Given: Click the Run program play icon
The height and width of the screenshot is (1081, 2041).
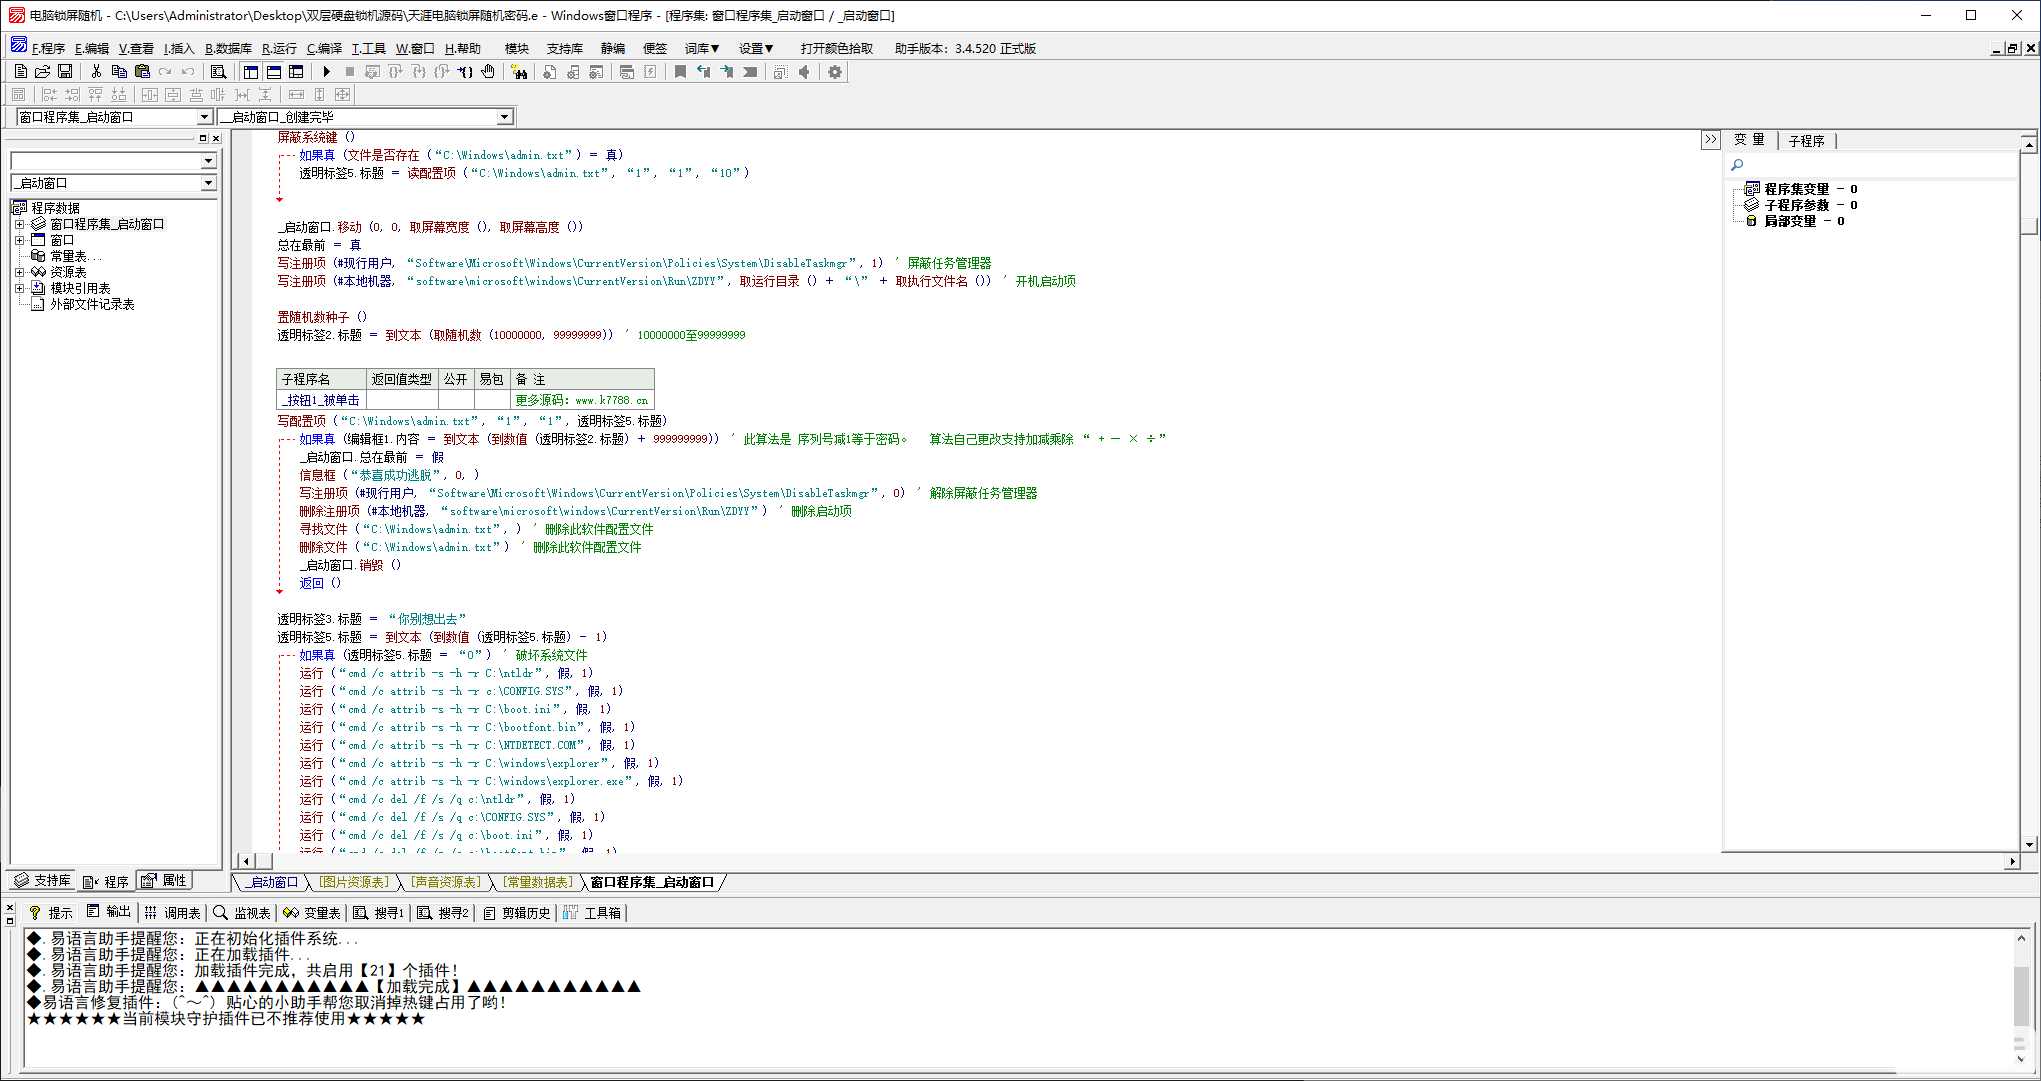Looking at the screenshot, I should (326, 72).
